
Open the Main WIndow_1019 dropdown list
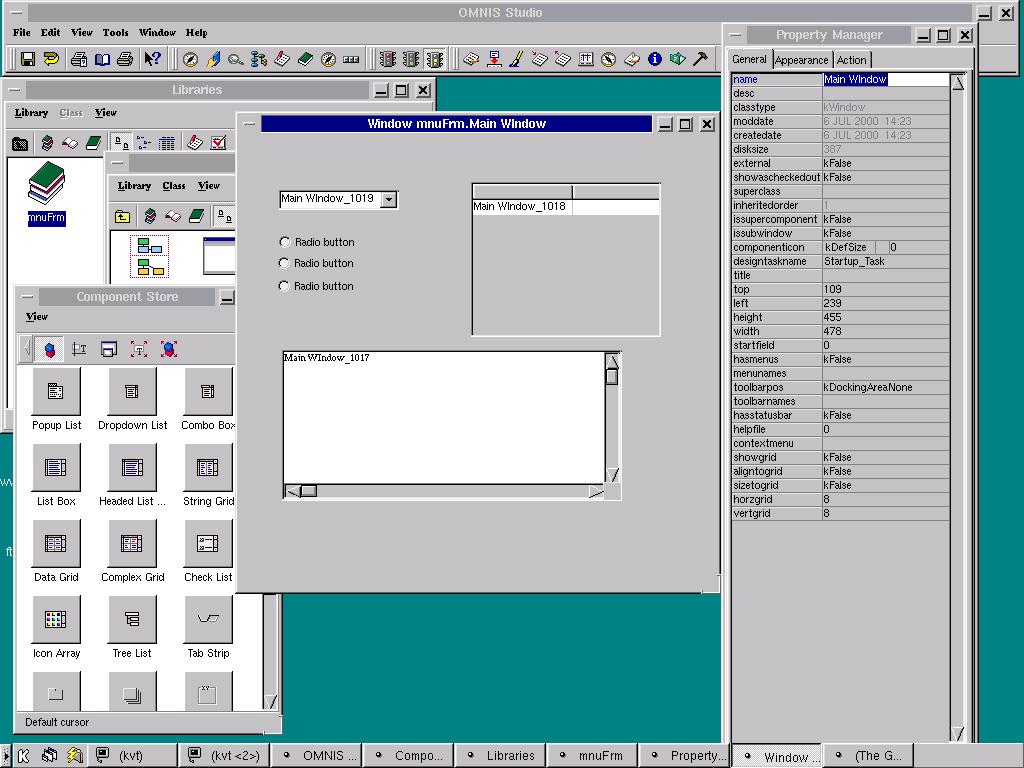pyautogui.click(x=389, y=199)
